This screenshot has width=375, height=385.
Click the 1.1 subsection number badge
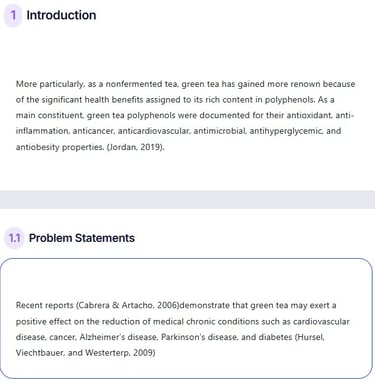coord(14,238)
